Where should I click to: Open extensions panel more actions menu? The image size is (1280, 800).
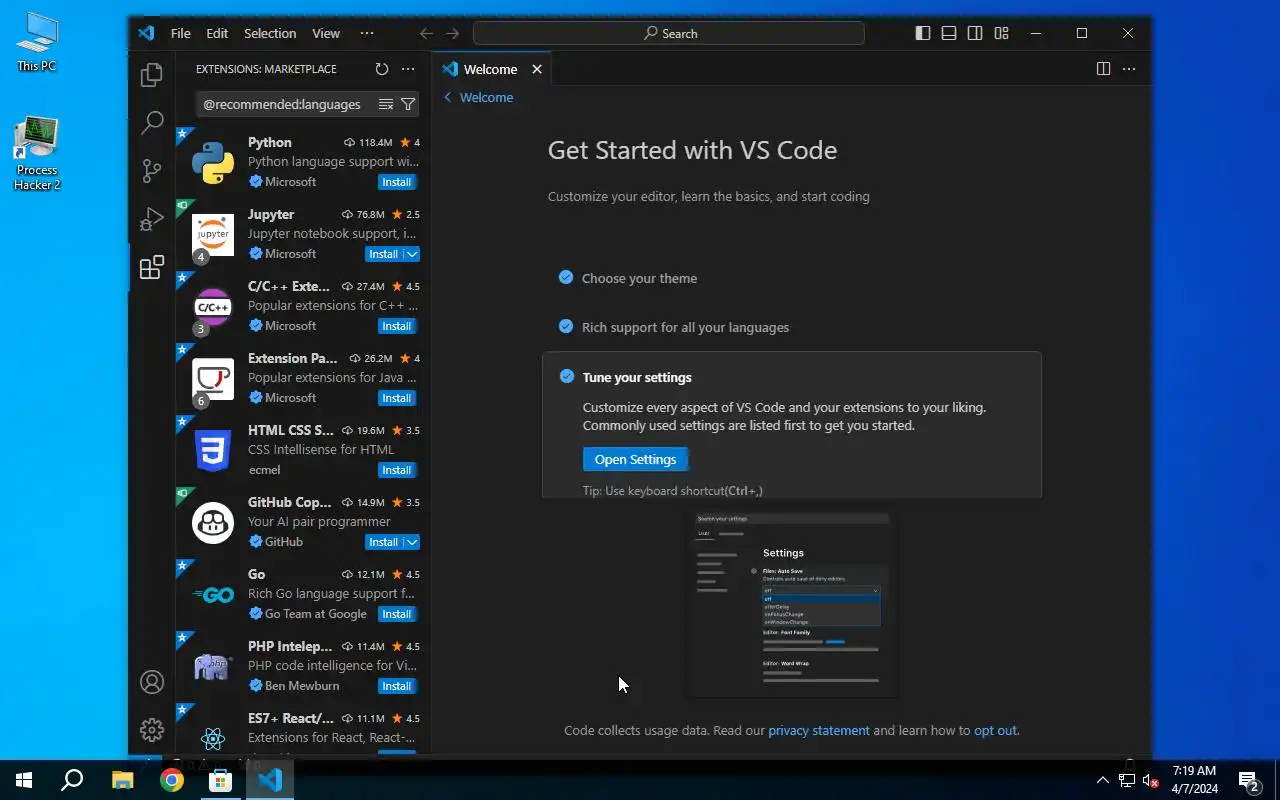pyautogui.click(x=408, y=69)
